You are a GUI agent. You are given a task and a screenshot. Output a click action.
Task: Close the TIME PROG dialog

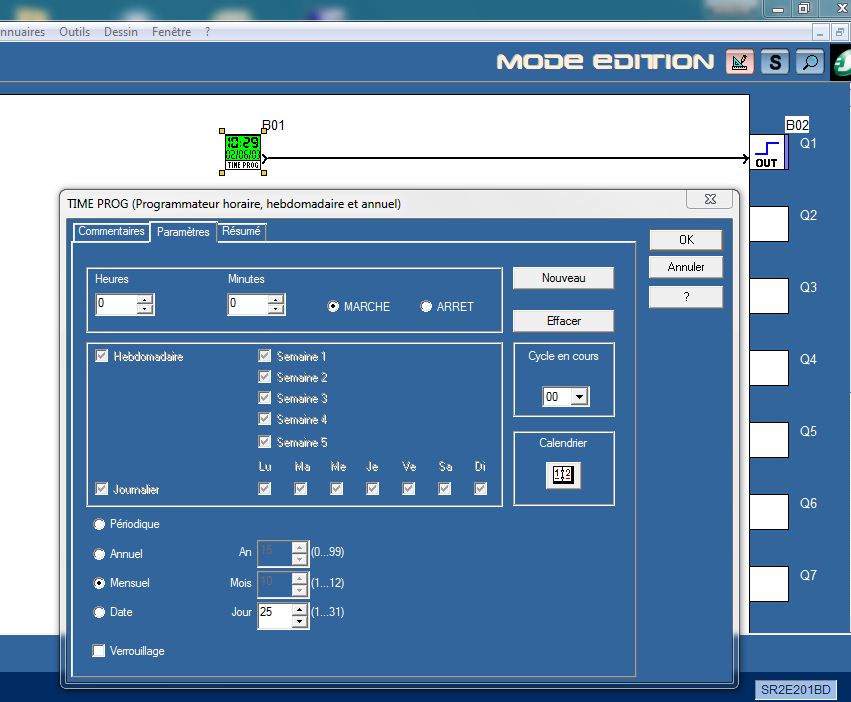(710, 199)
